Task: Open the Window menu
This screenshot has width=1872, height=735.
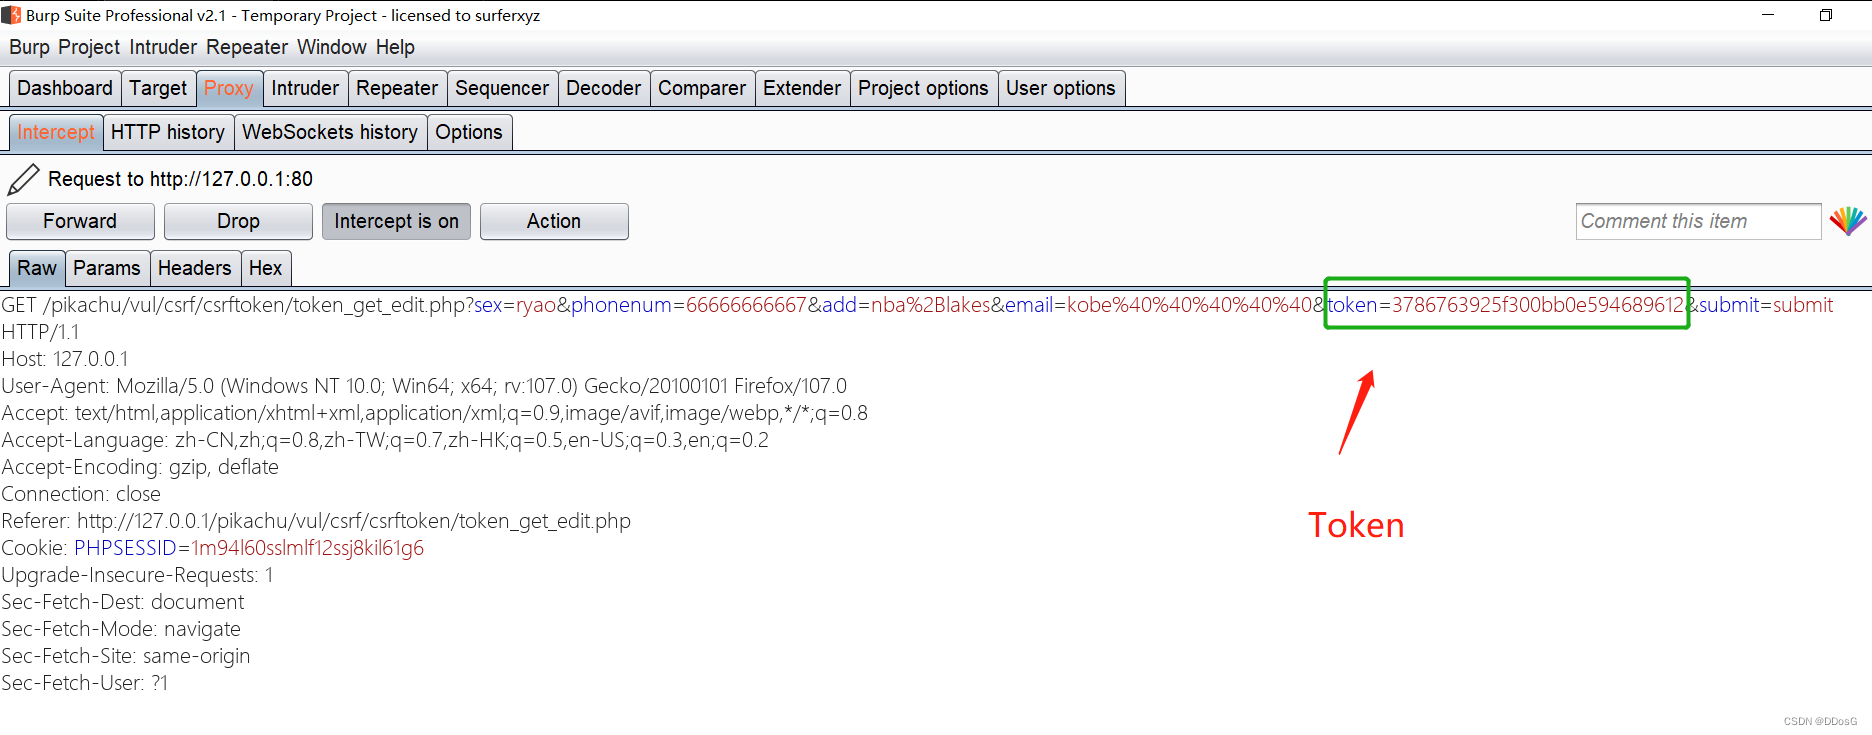Action: [332, 47]
